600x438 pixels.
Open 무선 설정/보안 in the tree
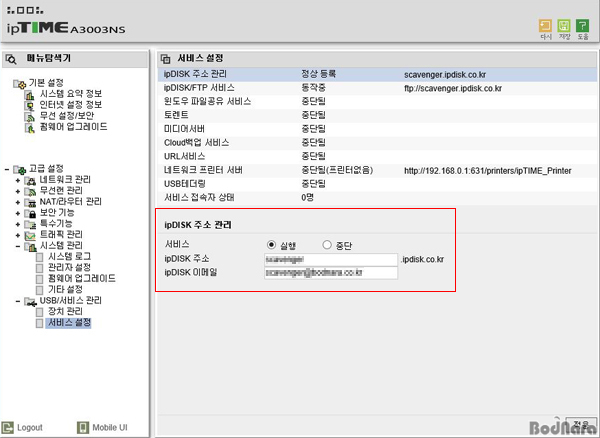pos(67,116)
